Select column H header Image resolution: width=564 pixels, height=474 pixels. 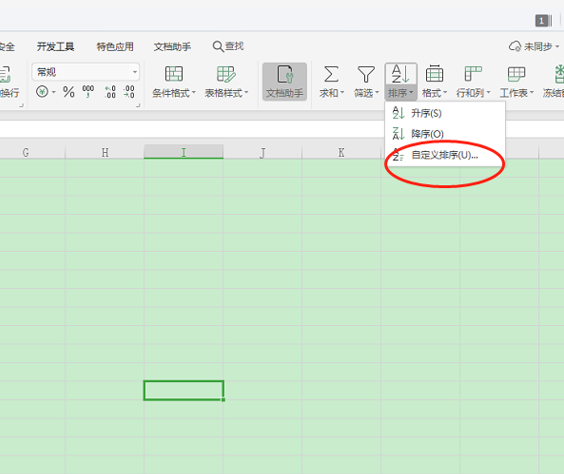coord(105,152)
